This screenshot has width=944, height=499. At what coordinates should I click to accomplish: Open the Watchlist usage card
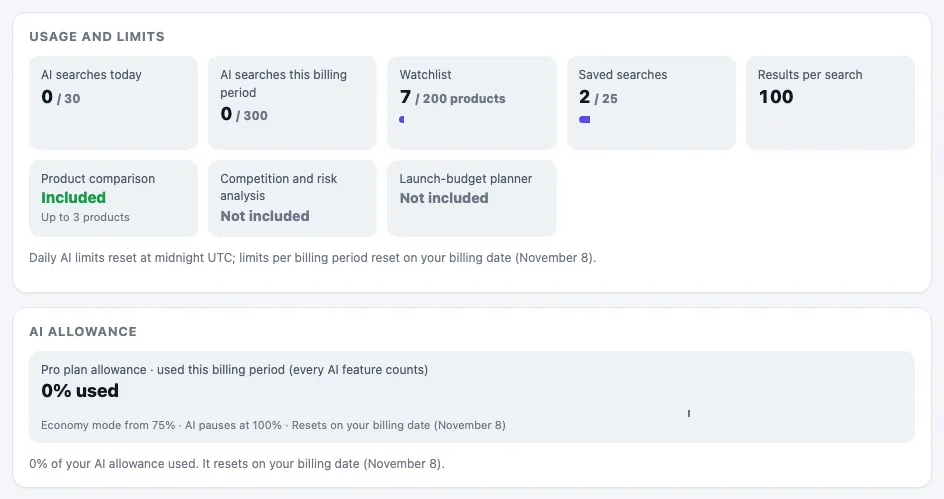(x=471, y=103)
